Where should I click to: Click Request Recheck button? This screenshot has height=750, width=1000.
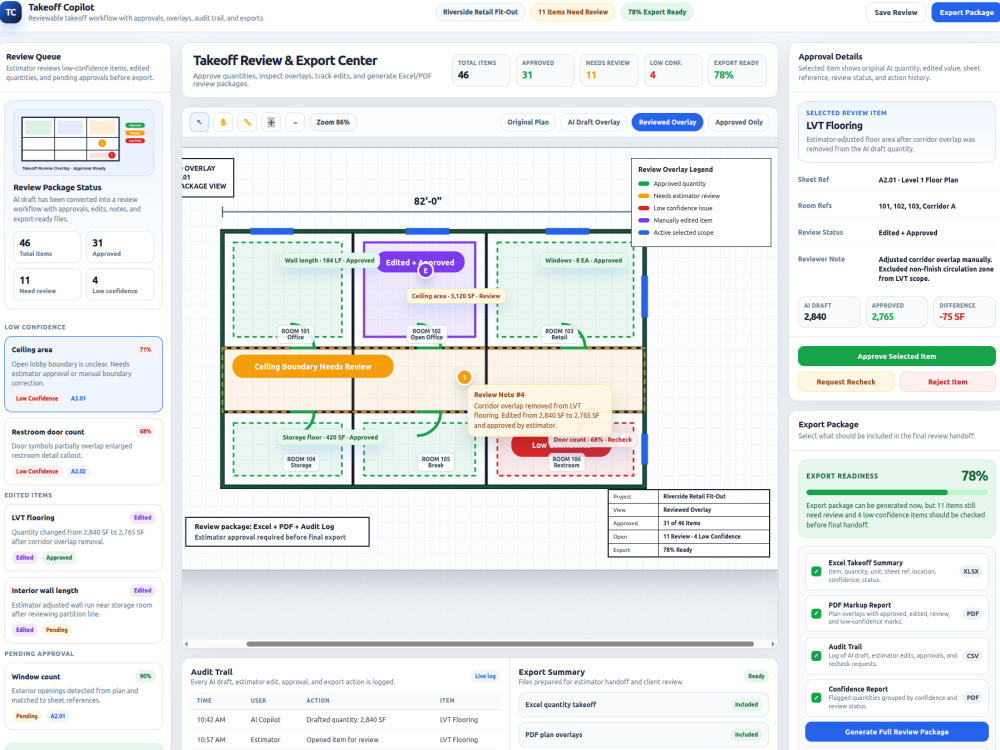point(846,381)
